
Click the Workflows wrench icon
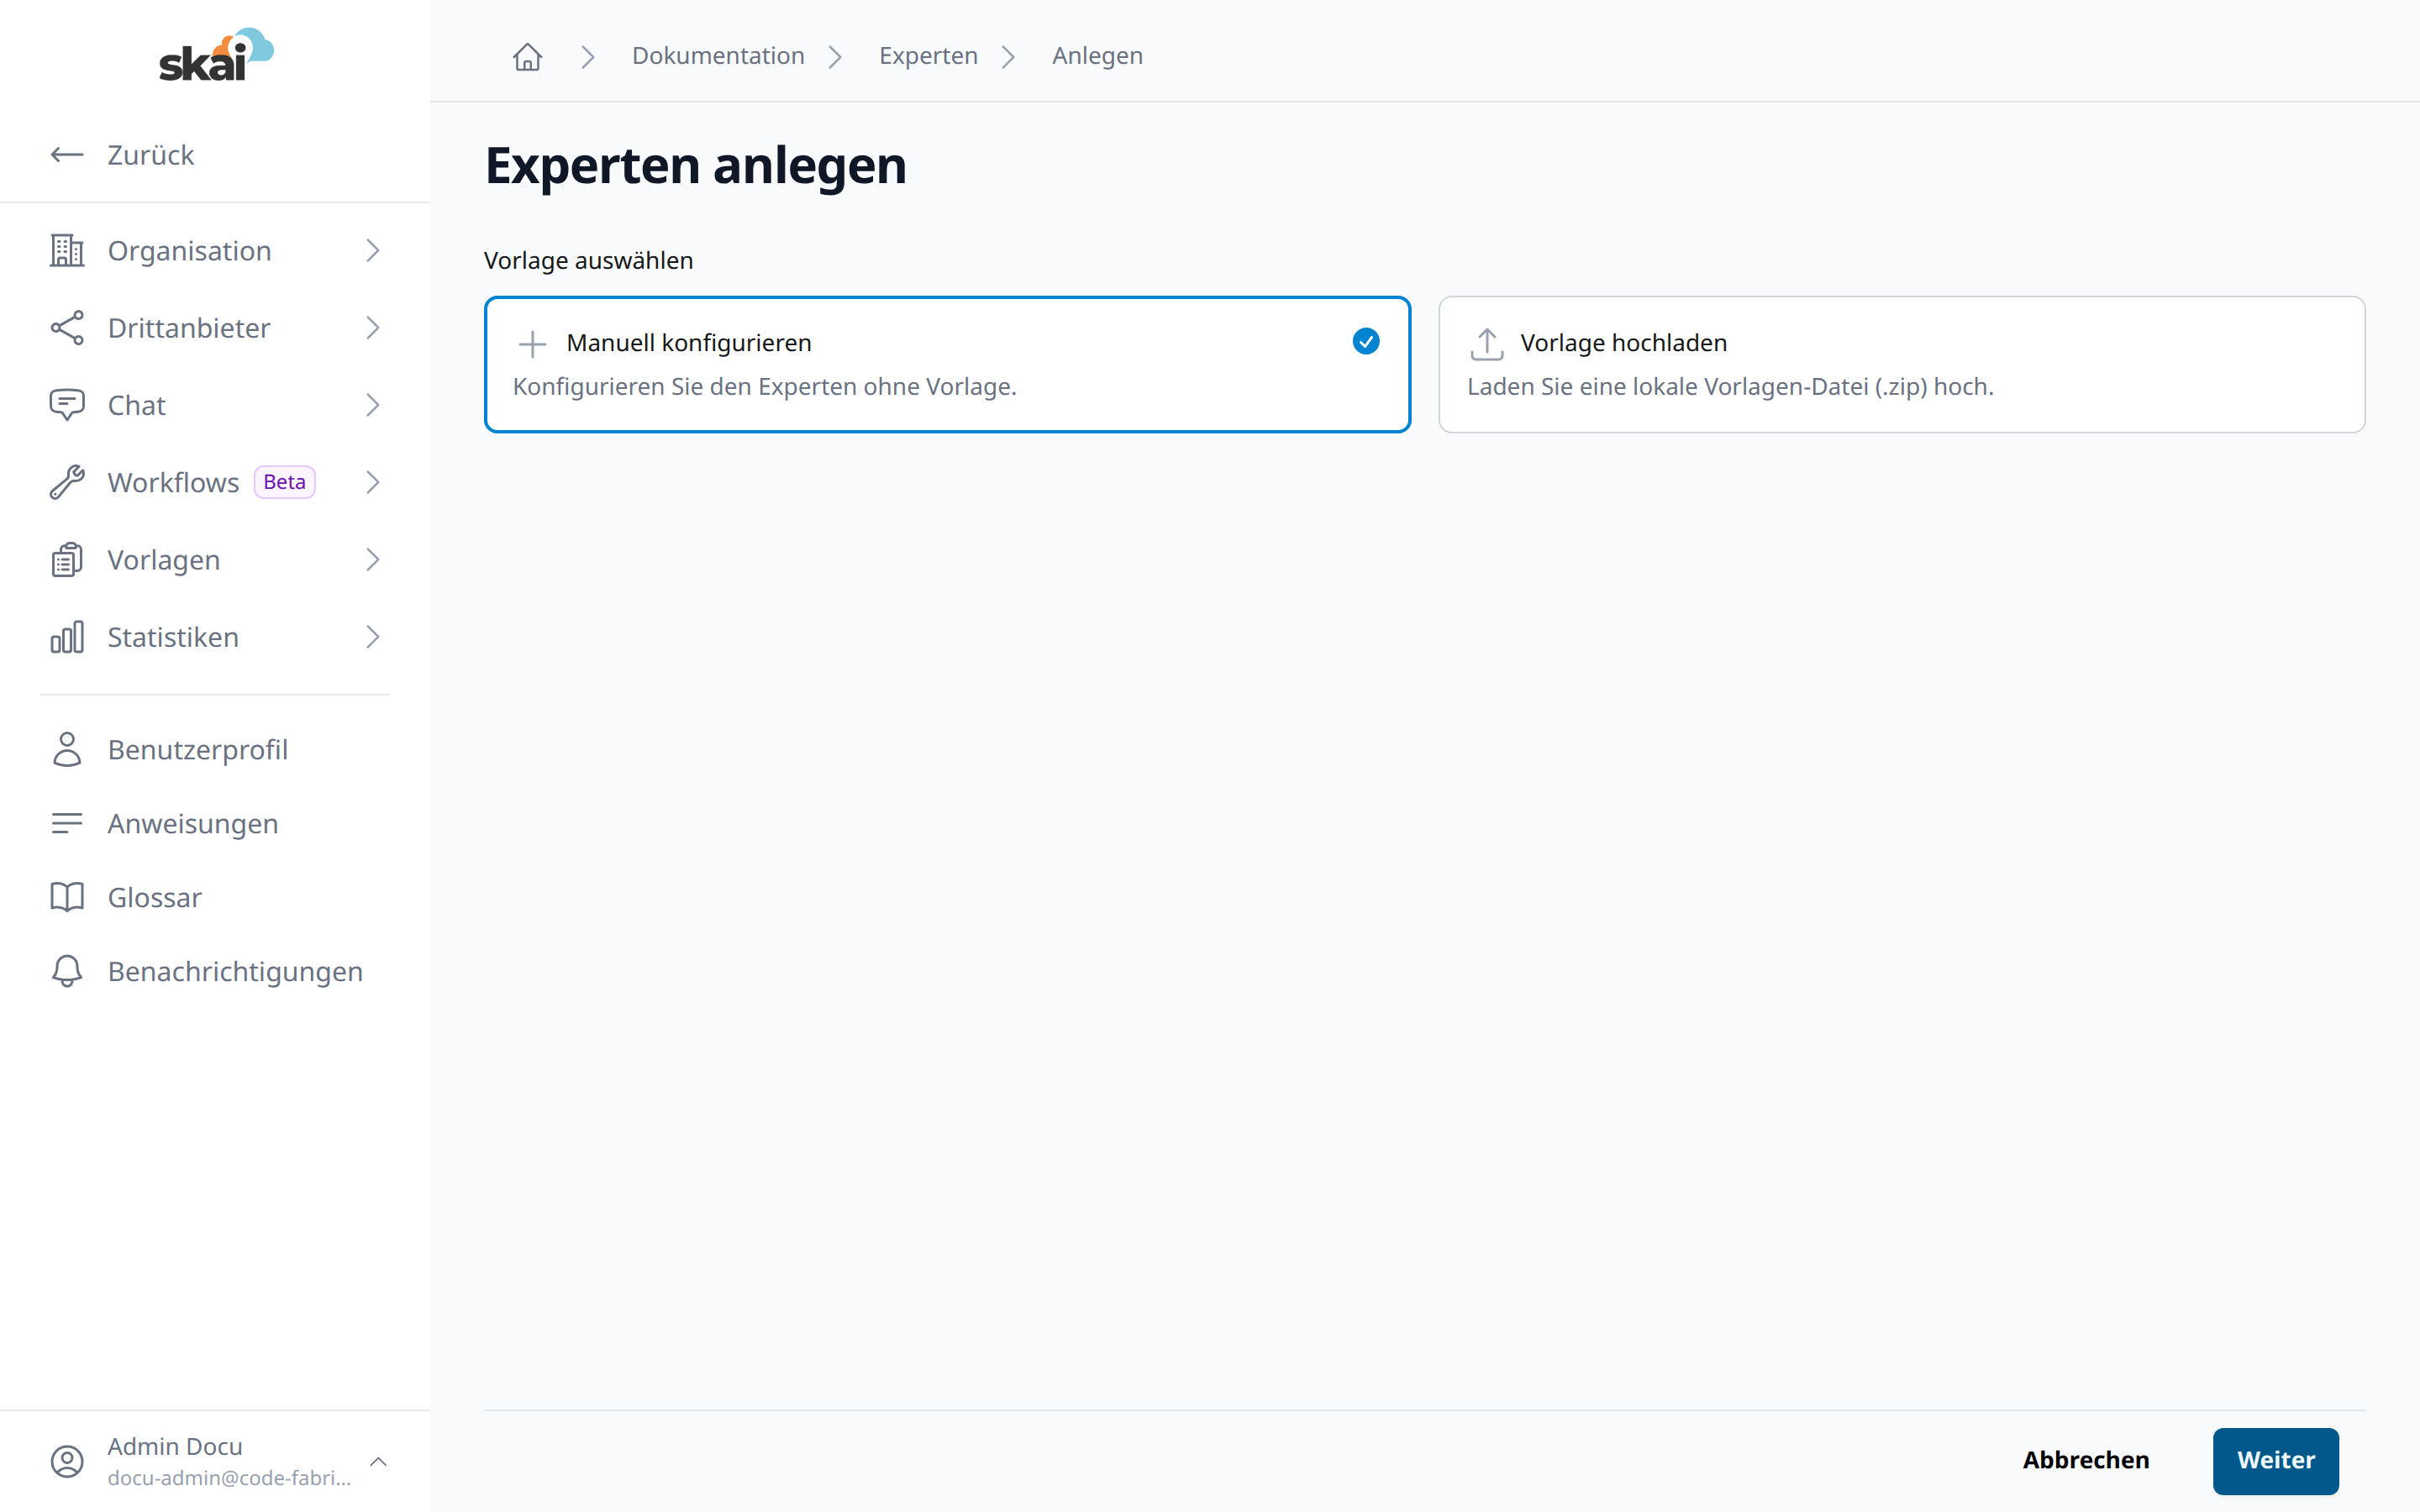67,482
